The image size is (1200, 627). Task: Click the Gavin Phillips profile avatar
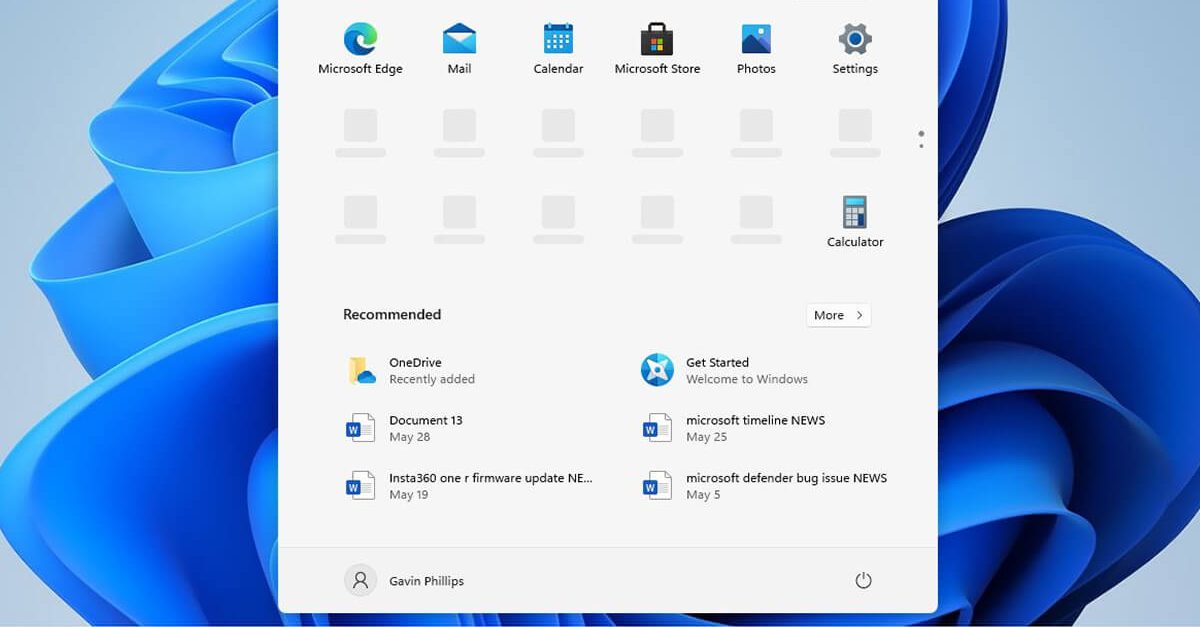[x=360, y=580]
